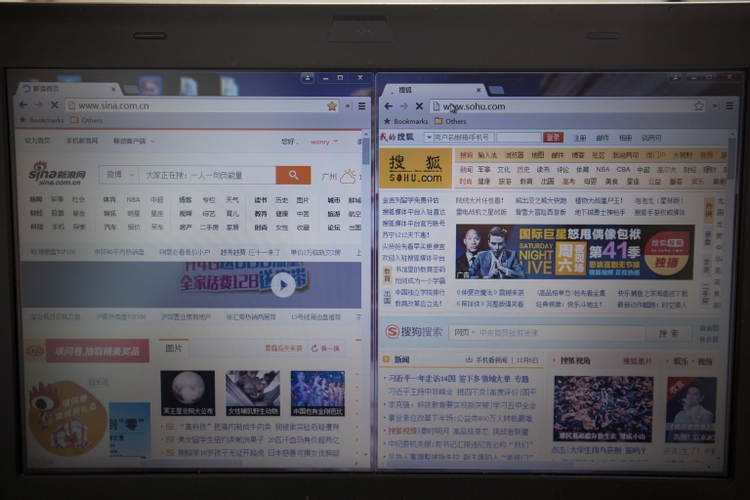Close the 新浪首页 tab
750x500 pixels.
point(113,89)
